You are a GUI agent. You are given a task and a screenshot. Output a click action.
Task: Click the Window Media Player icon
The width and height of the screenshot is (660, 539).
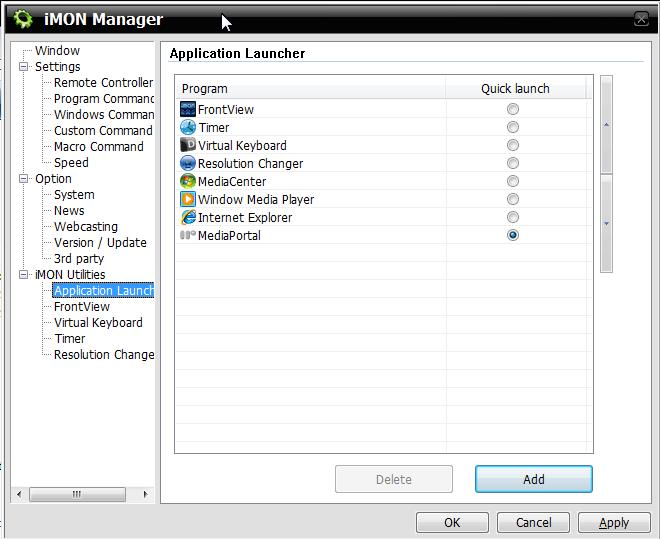tap(187, 199)
